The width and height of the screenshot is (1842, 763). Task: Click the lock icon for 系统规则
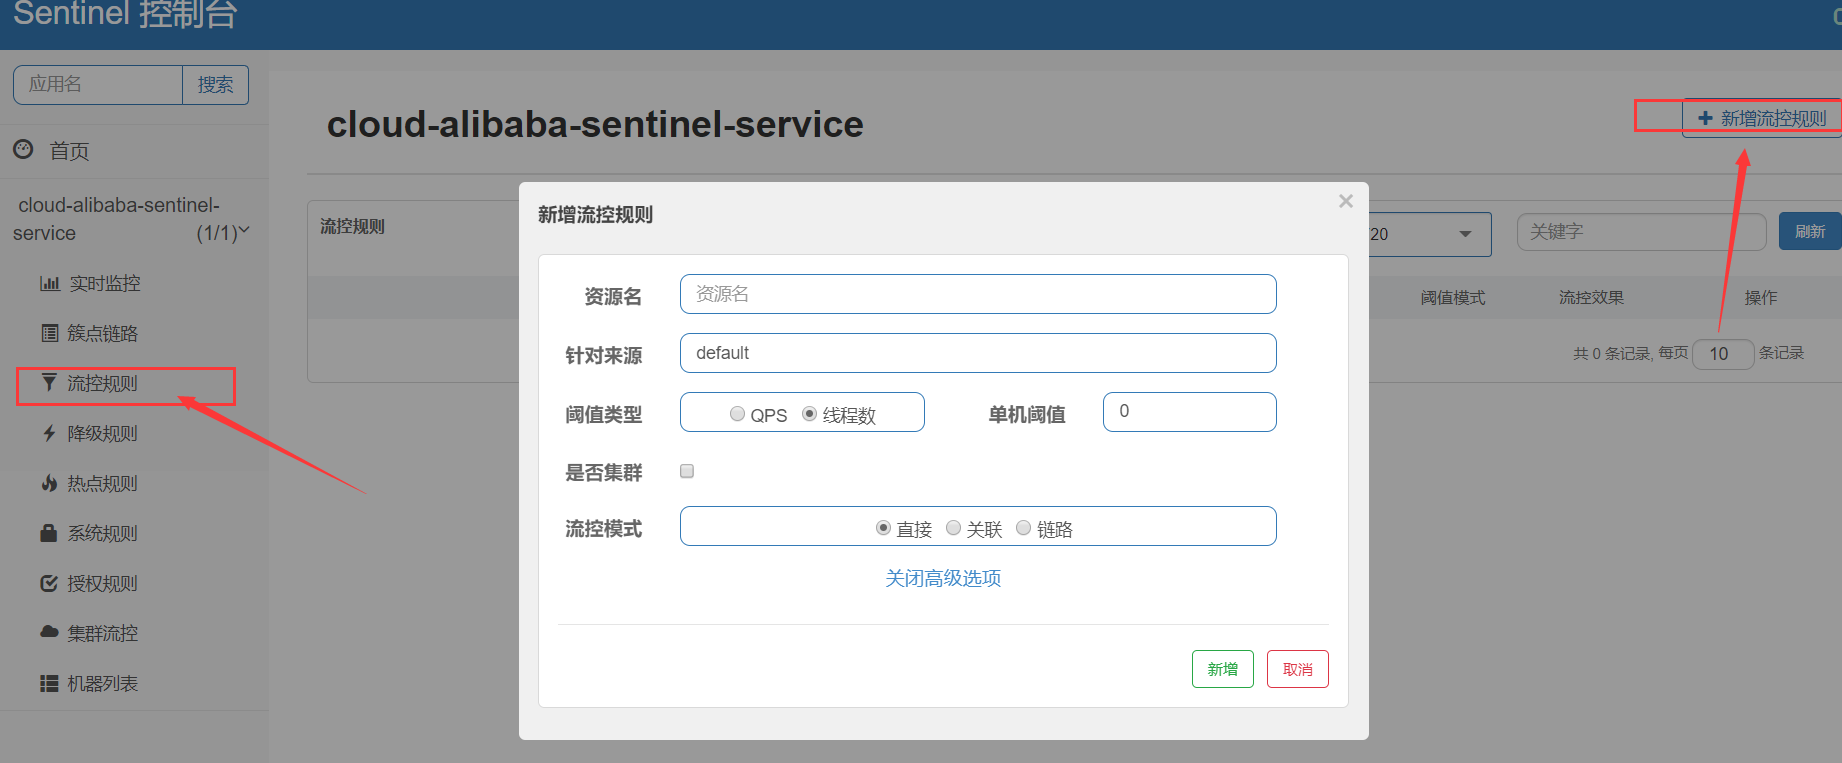click(x=49, y=533)
